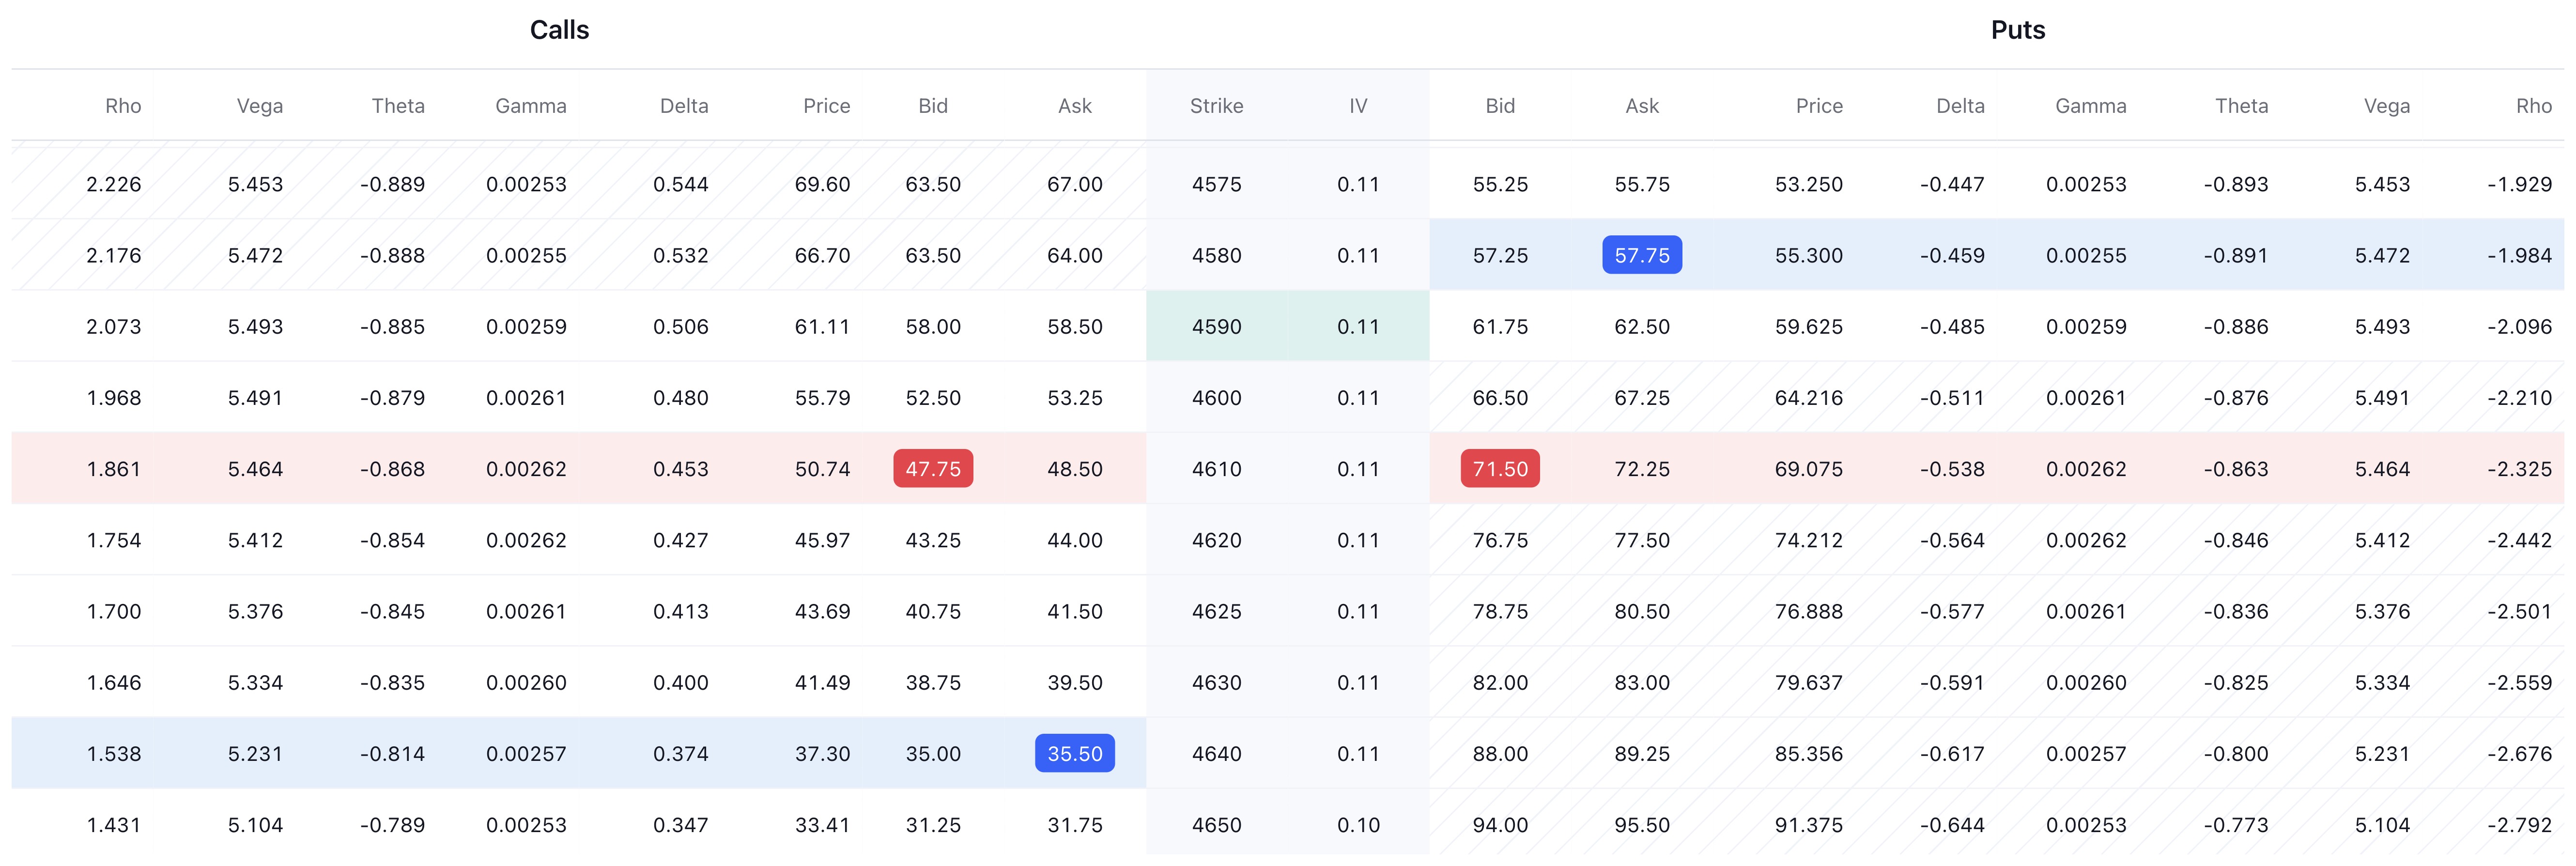Select the 4590 strike cell
Screen dimensions: 2576x866
tap(1216, 327)
